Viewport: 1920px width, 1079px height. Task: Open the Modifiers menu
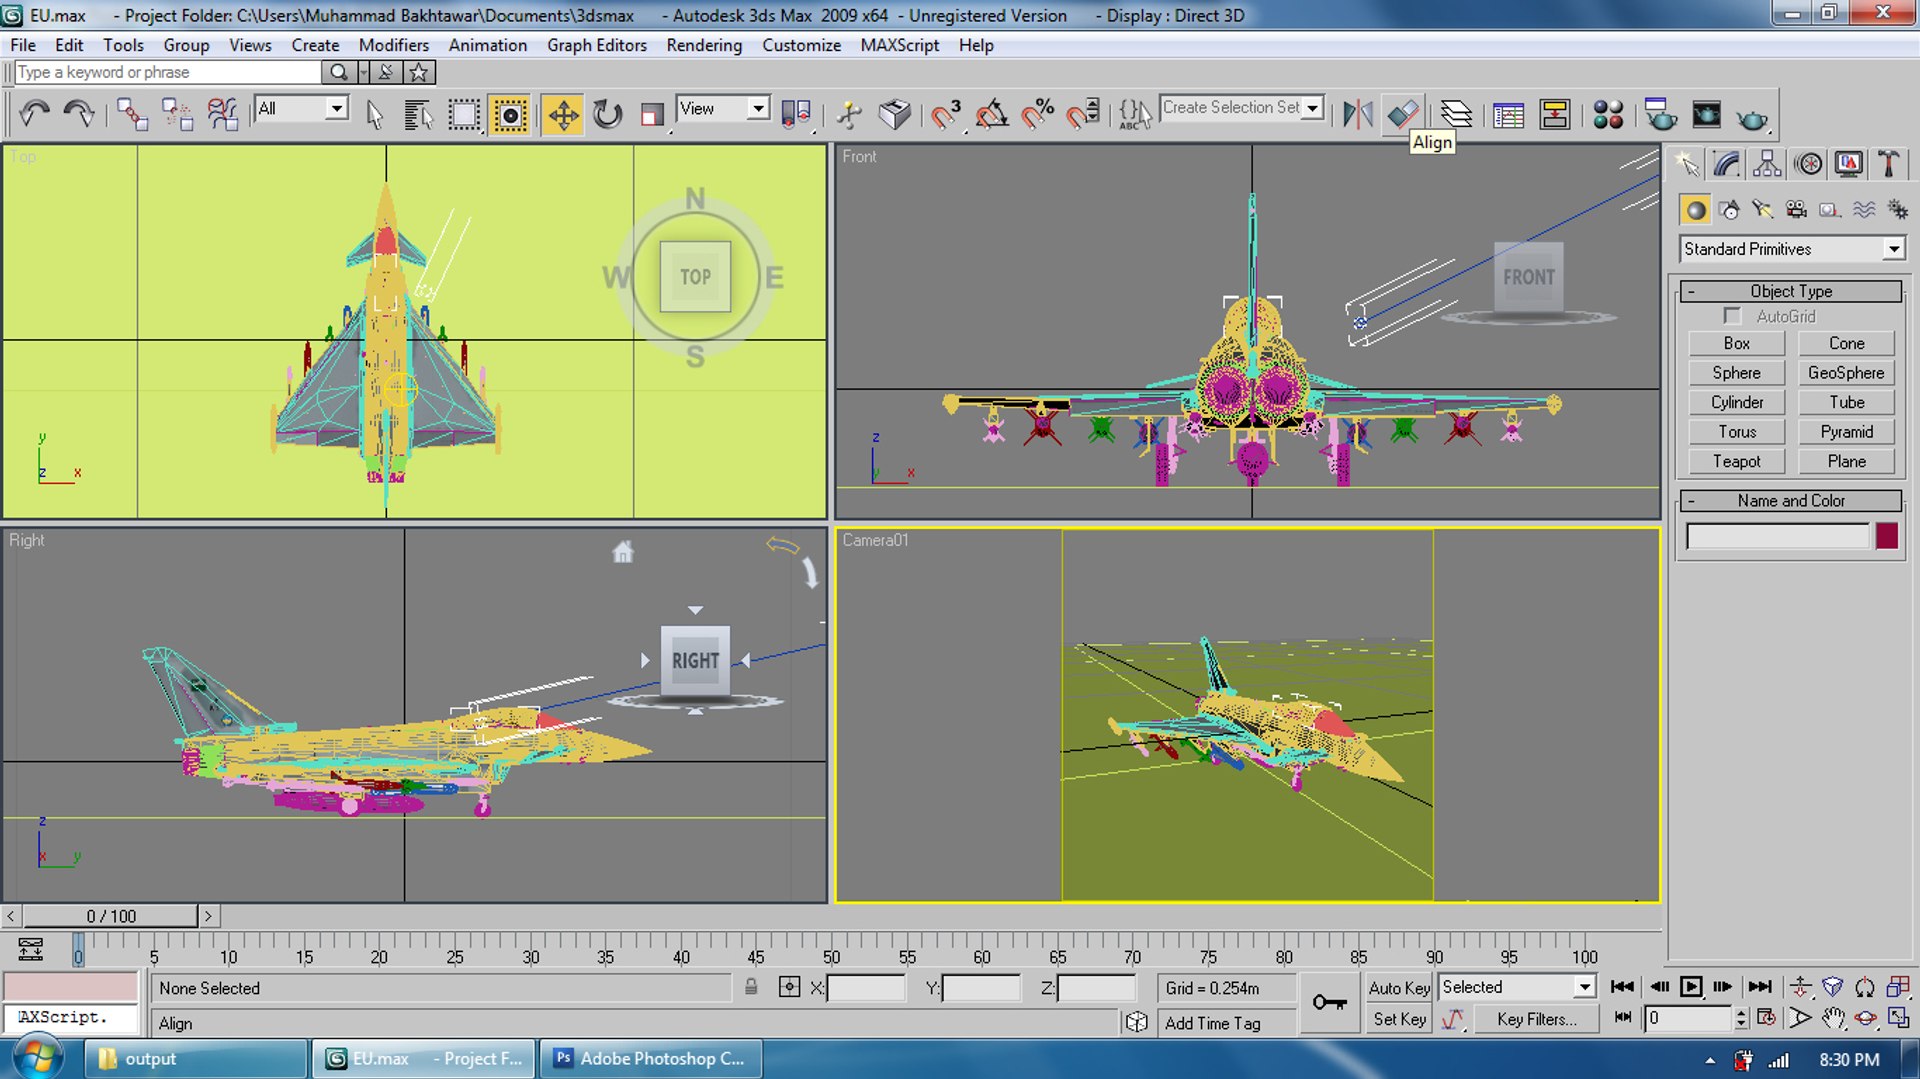[x=393, y=45]
